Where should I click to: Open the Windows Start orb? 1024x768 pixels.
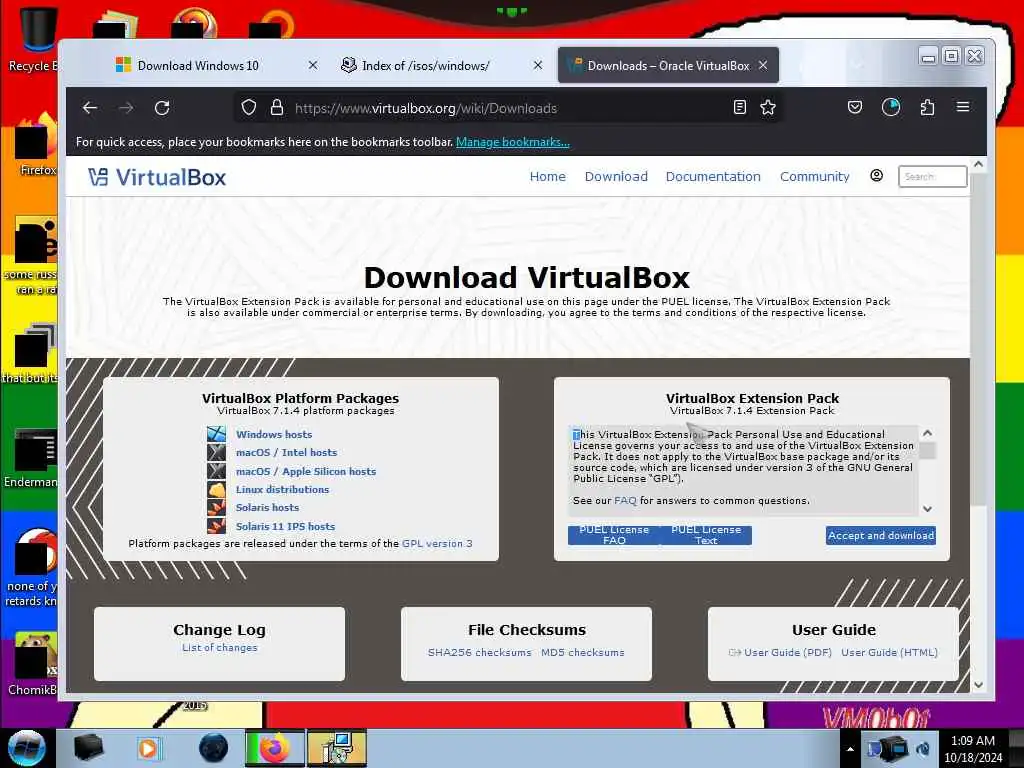pyautogui.click(x=26, y=748)
